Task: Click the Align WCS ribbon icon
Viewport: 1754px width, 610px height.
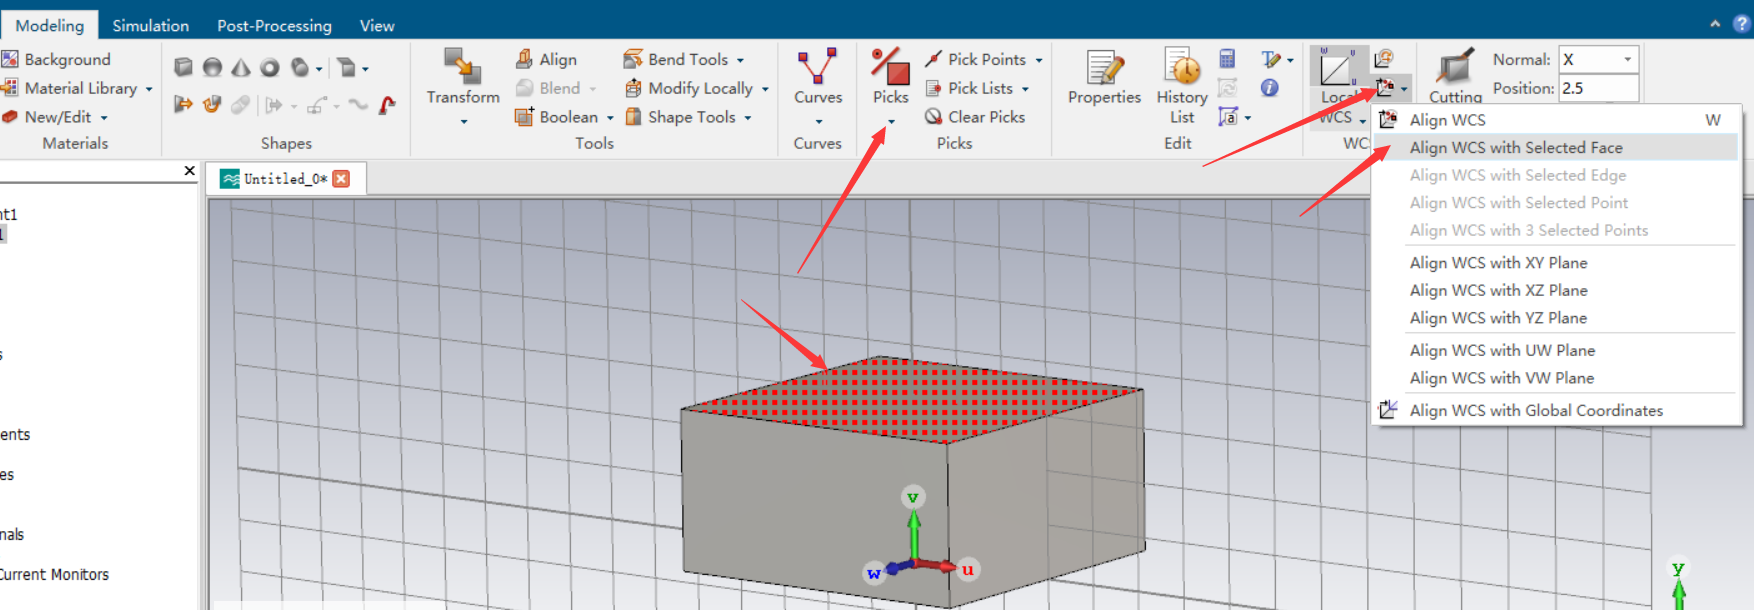Action: click(1385, 88)
